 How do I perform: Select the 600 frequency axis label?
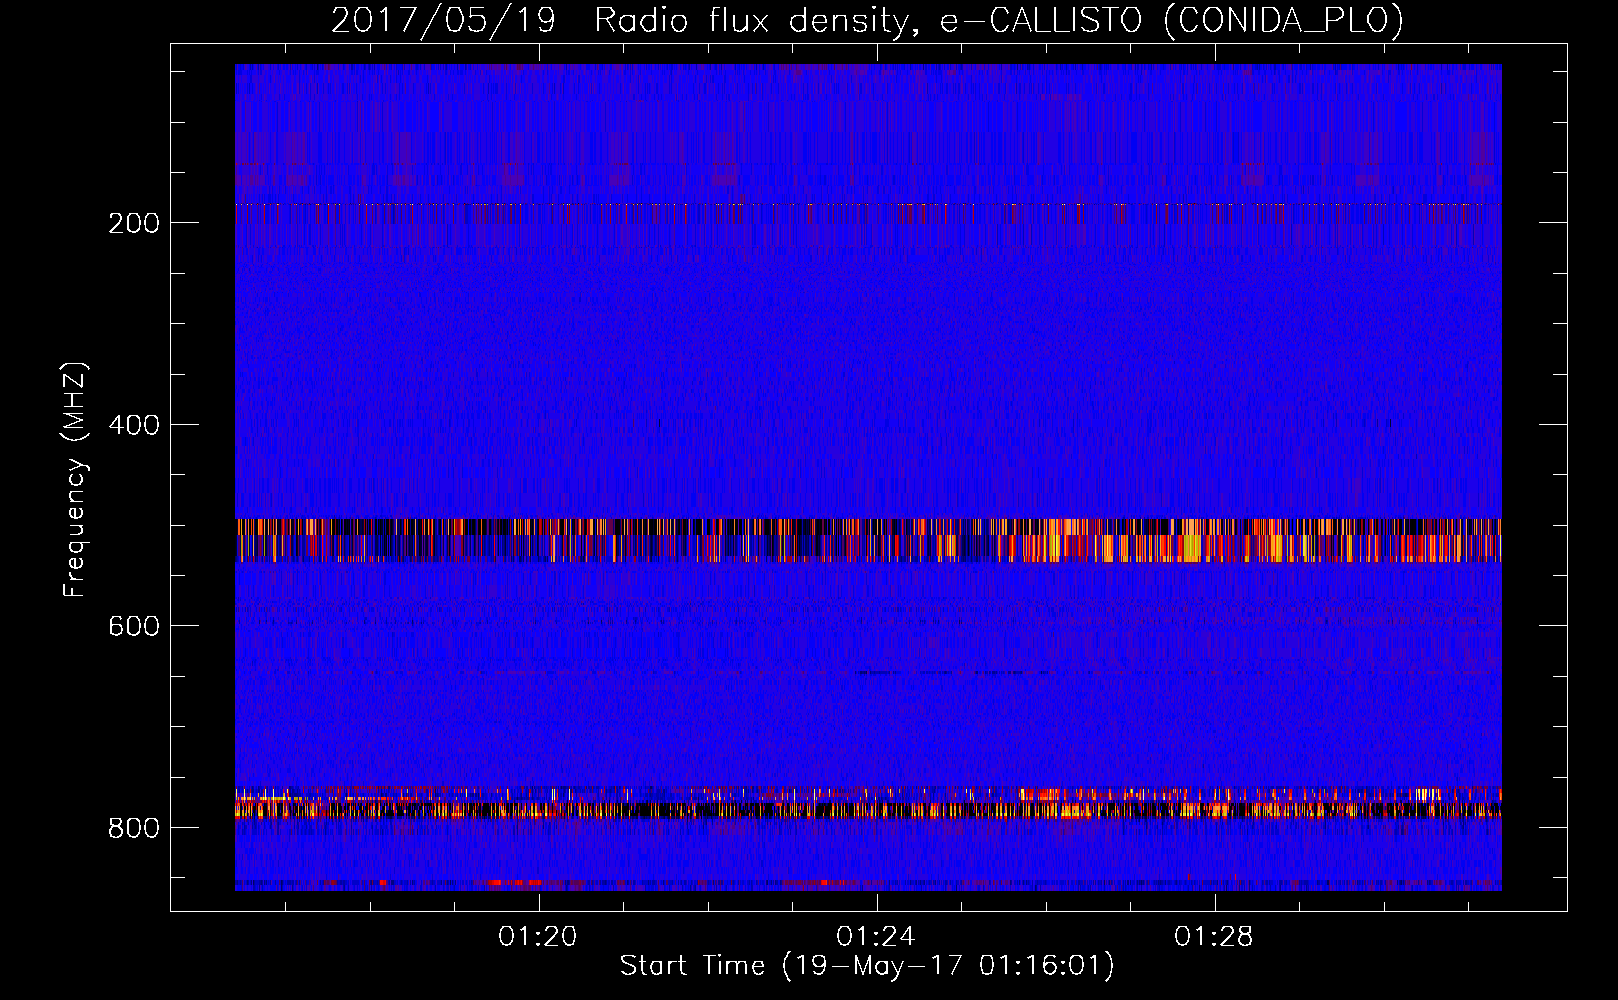(134, 626)
